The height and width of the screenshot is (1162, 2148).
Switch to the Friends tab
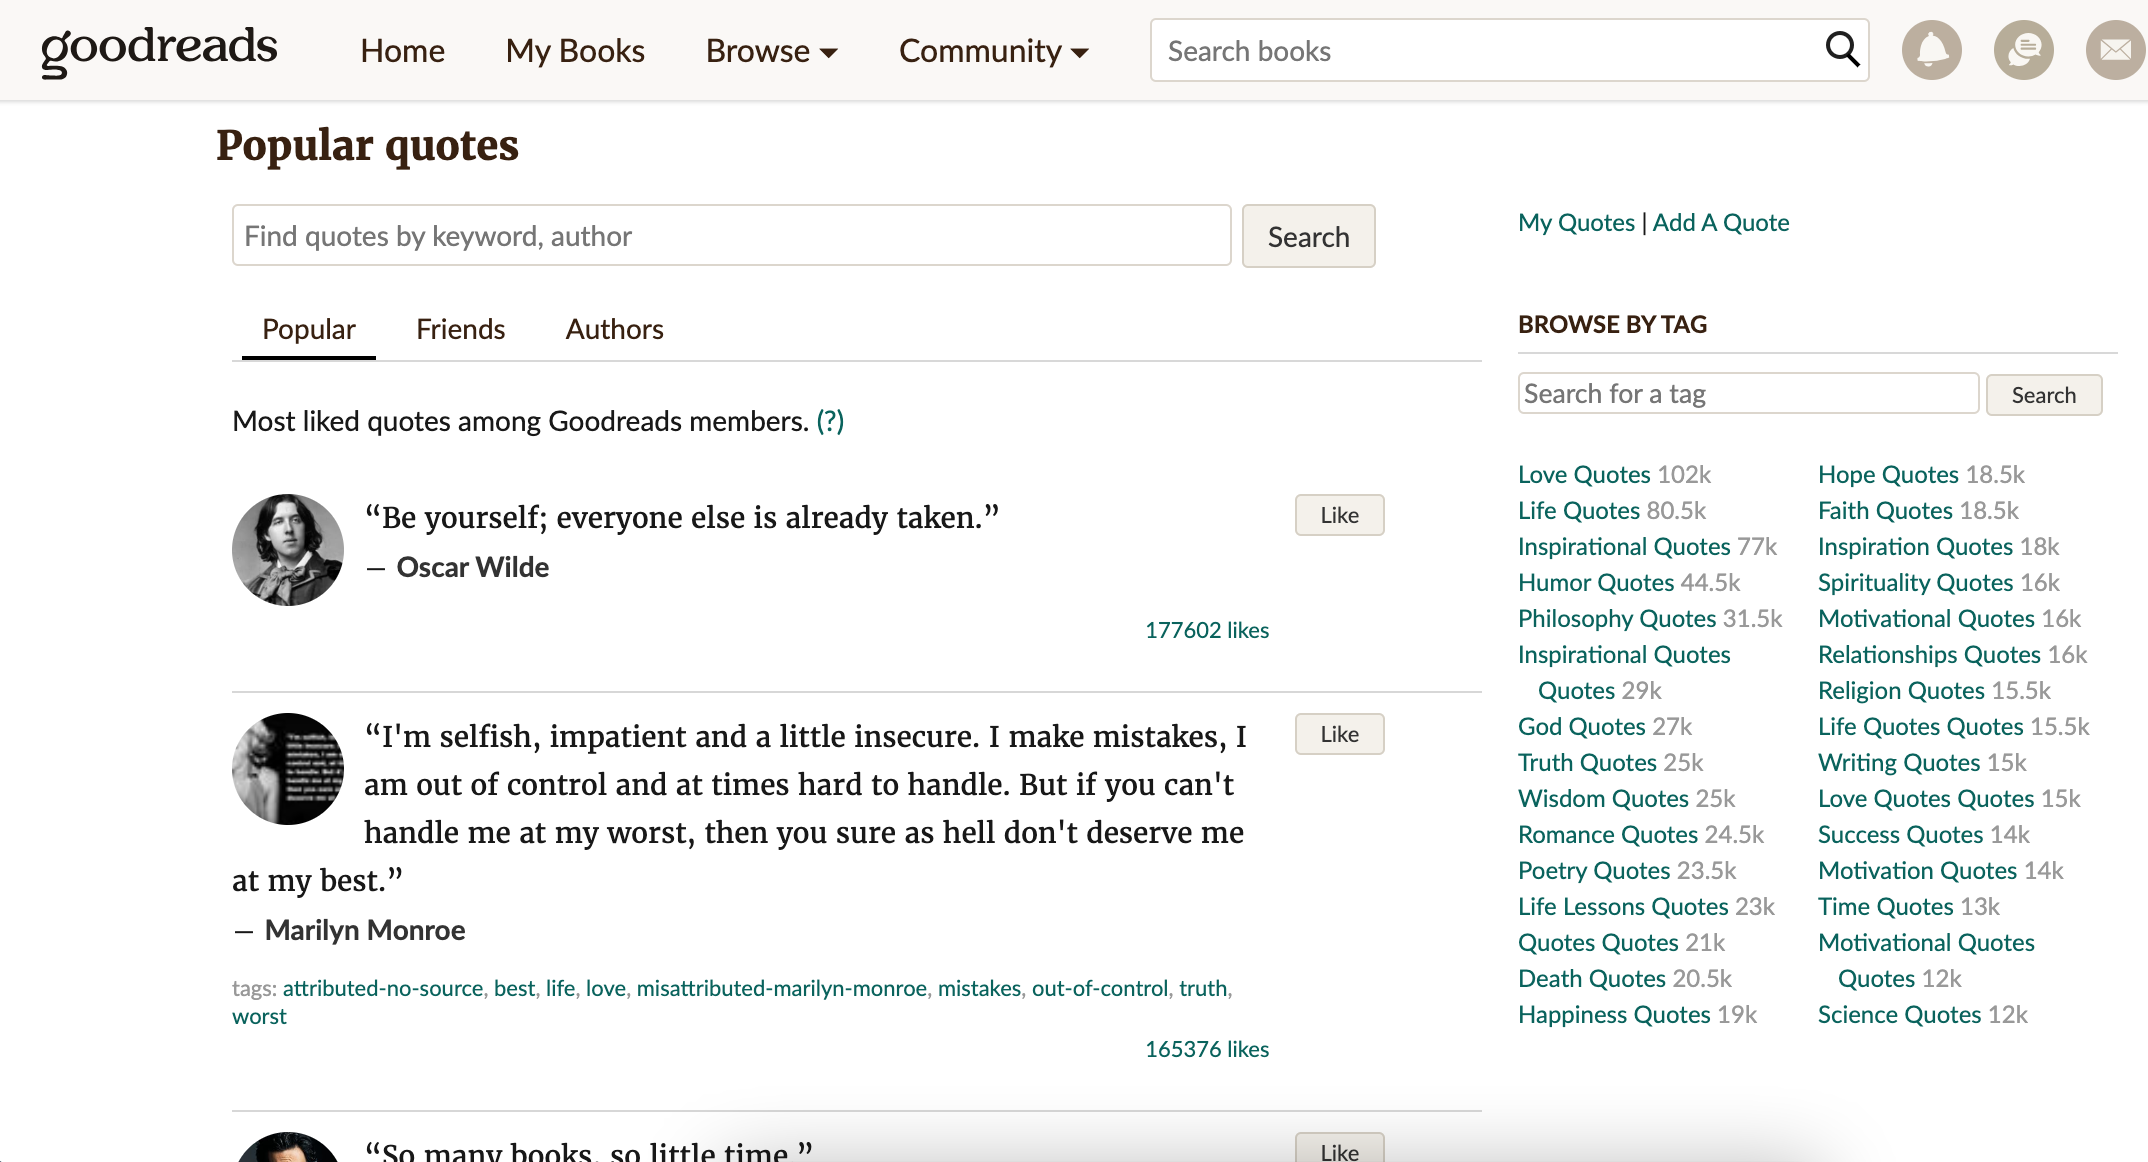coord(460,328)
